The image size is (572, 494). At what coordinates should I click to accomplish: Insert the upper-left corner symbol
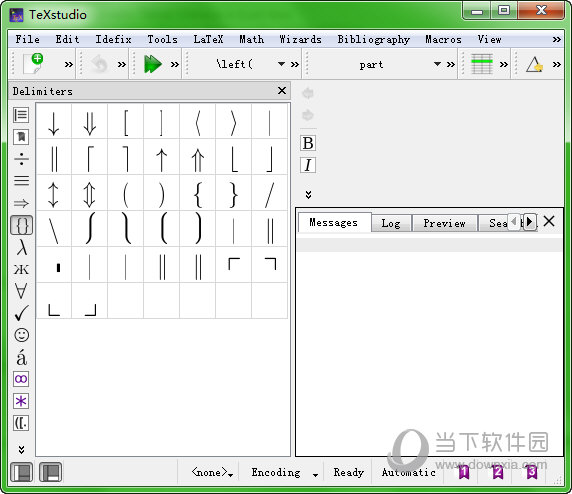coord(233,265)
